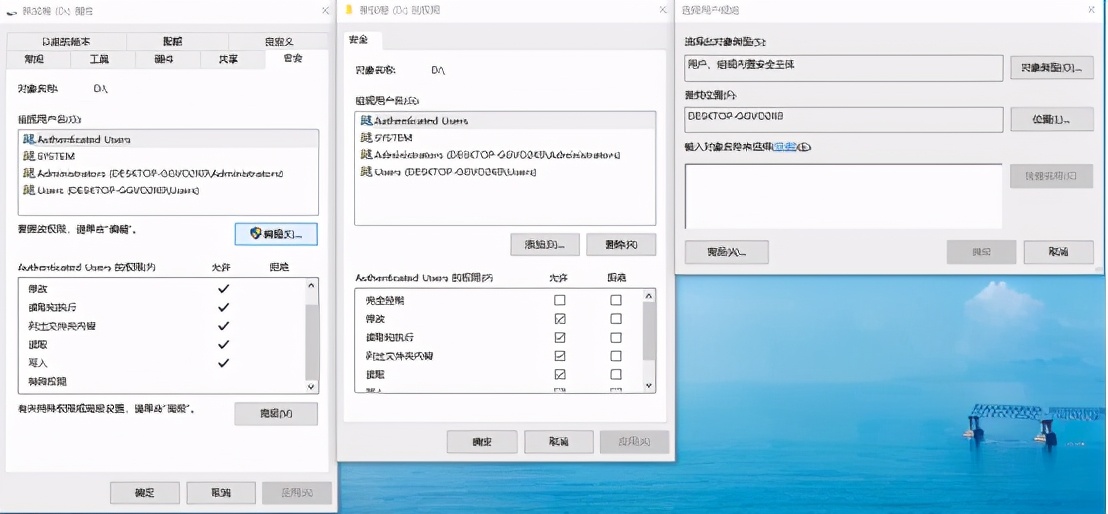Screen dimensions: 1108x514
Task: Select Authenticated Users icon in Permissions window list
Action: (x=366, y=121)
